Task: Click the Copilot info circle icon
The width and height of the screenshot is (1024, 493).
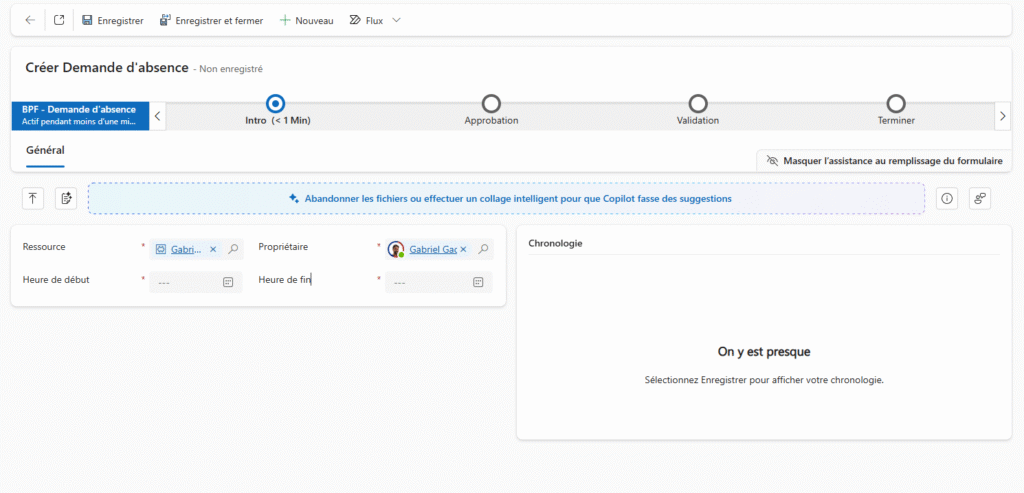Action: [947, 199]
